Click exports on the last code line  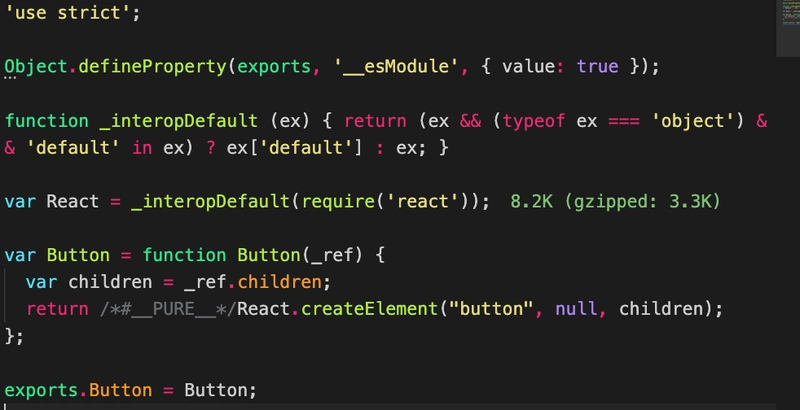pyautogui.click(x=40, y=389)
